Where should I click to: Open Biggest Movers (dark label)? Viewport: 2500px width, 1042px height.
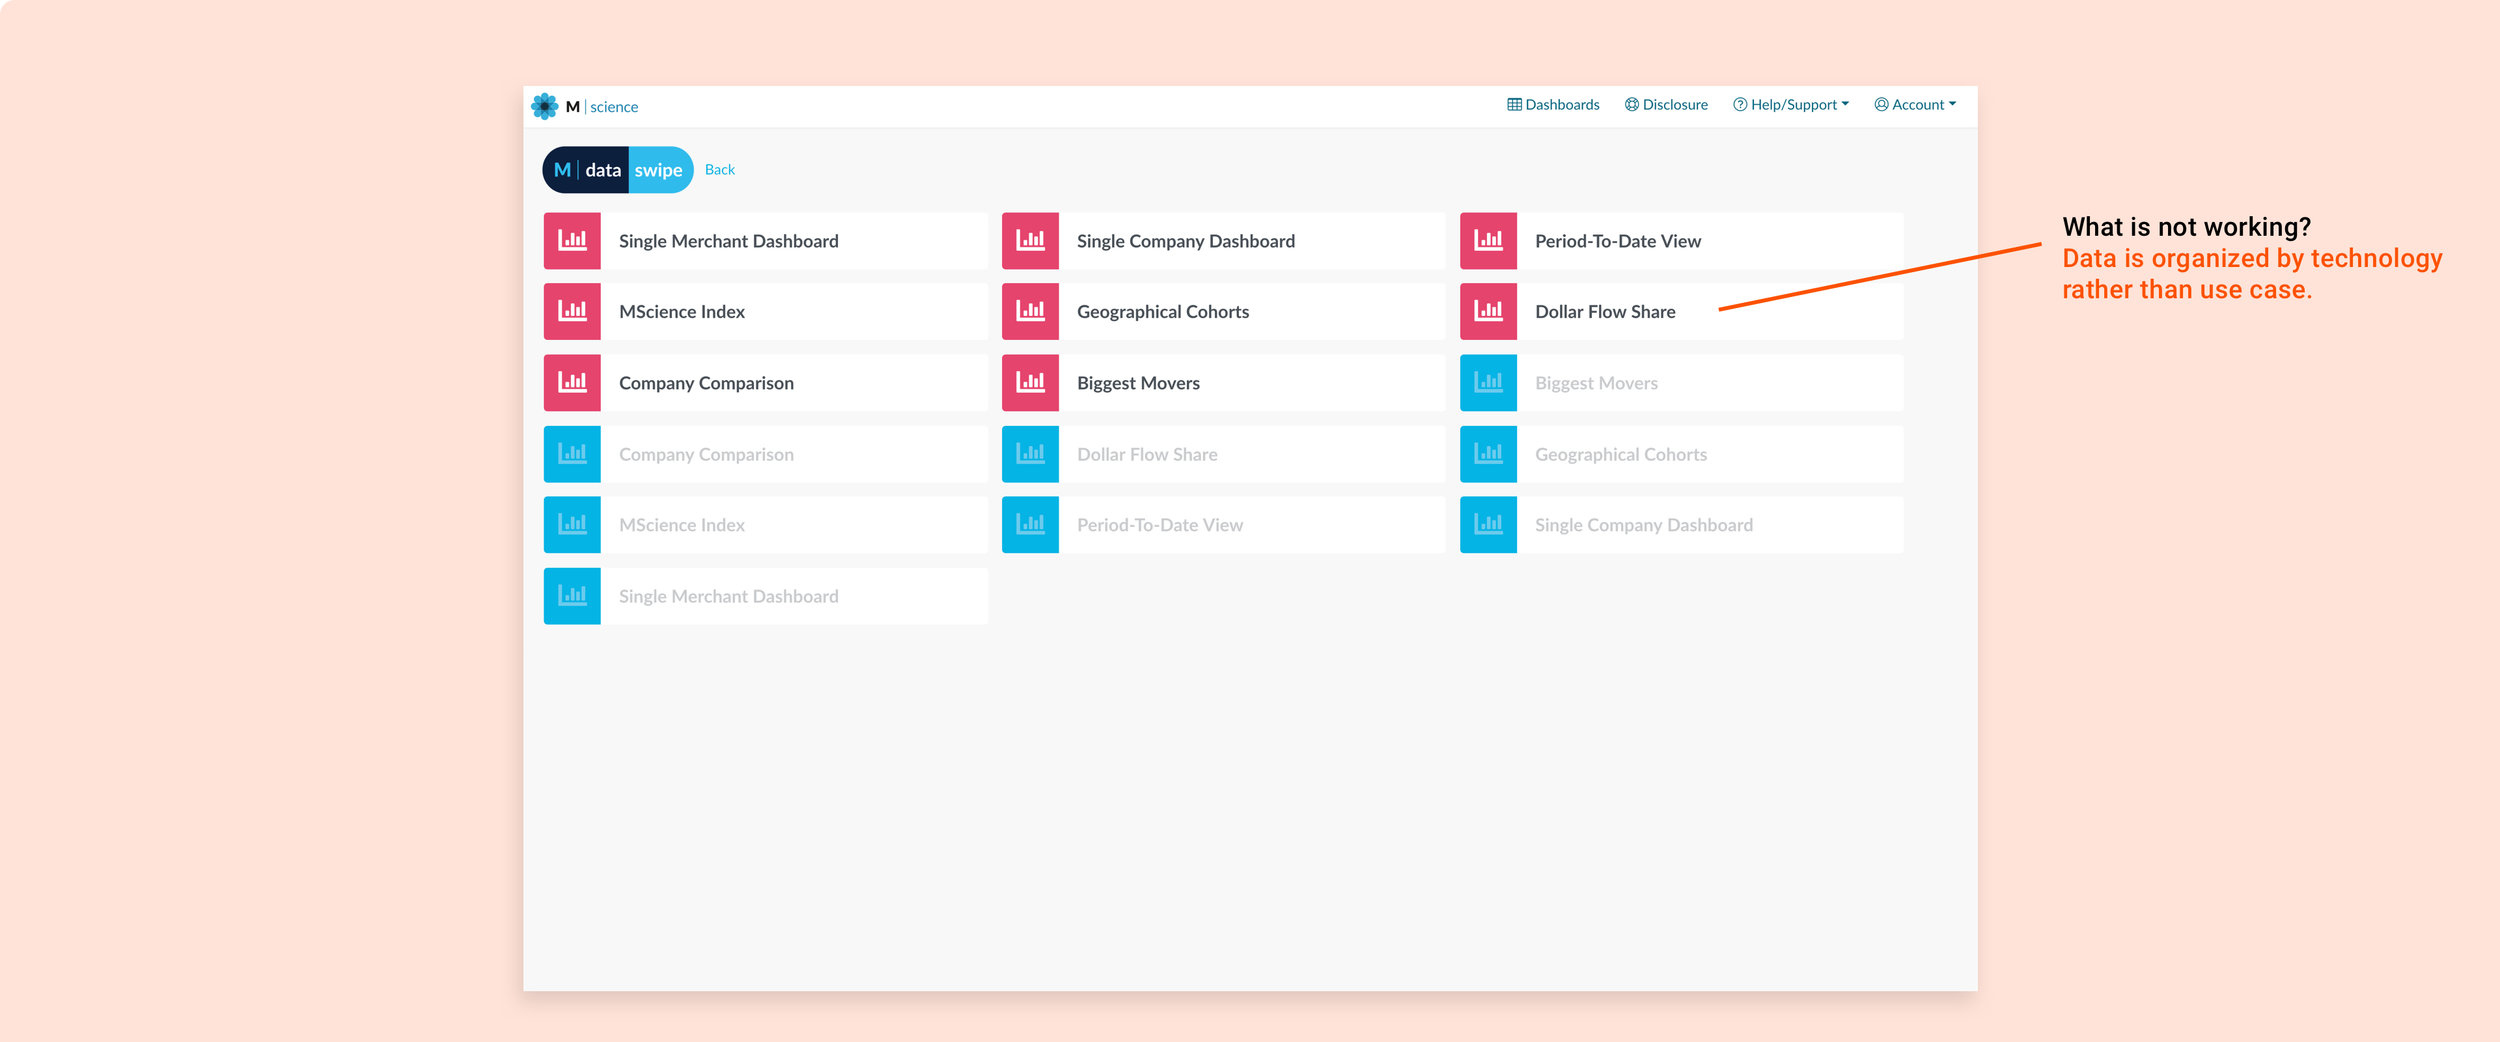click(x=1138, y=383)
